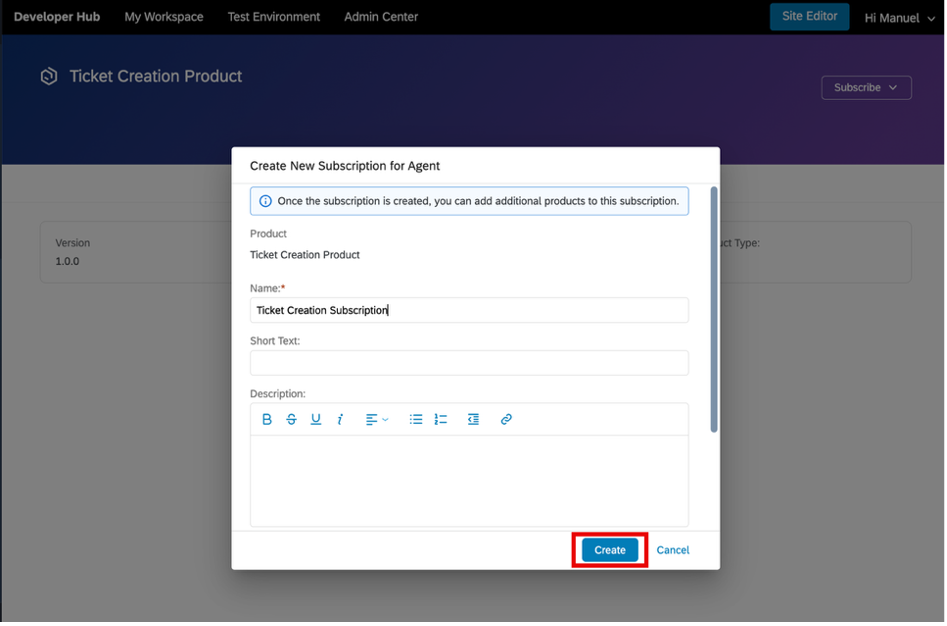Insert numbered list in Description
This screenshot has width=947, height=626.
(x=440, y=419)
